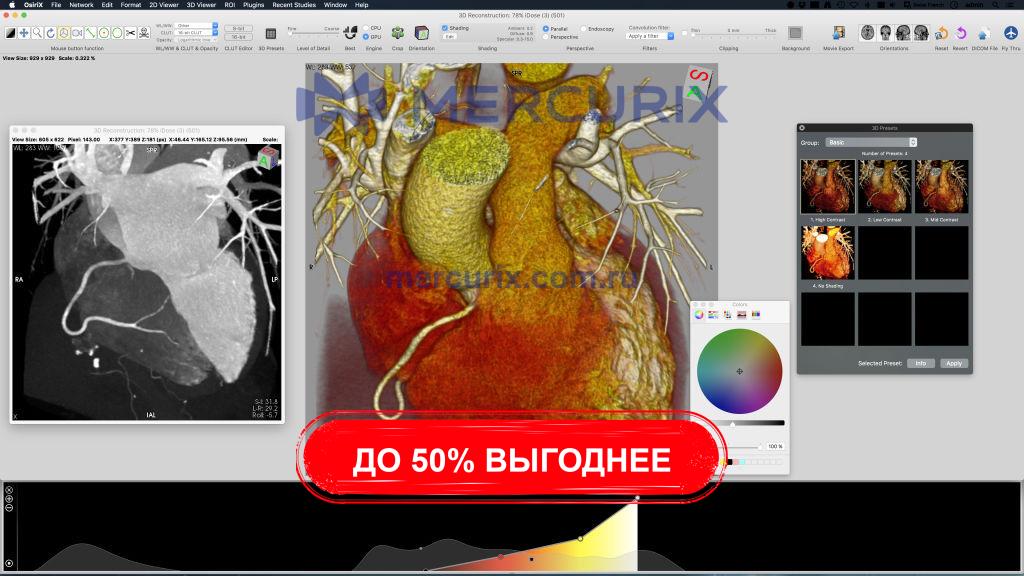Switch to color sliders tab in Colors panel
Image resolution: width=1024 pixels, height=576 pixels.
pyautogui.click(x=713, y=315)
